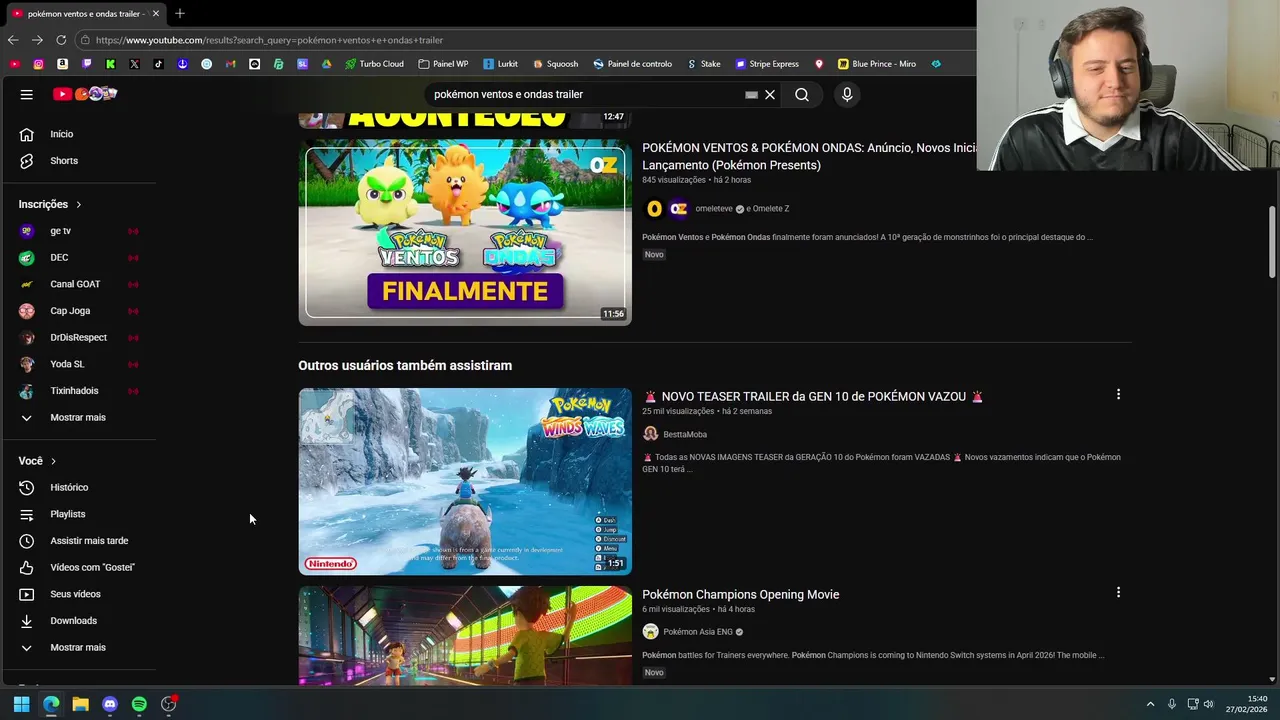Expand Você list with Mostrar mais

[x=79, y=647]
